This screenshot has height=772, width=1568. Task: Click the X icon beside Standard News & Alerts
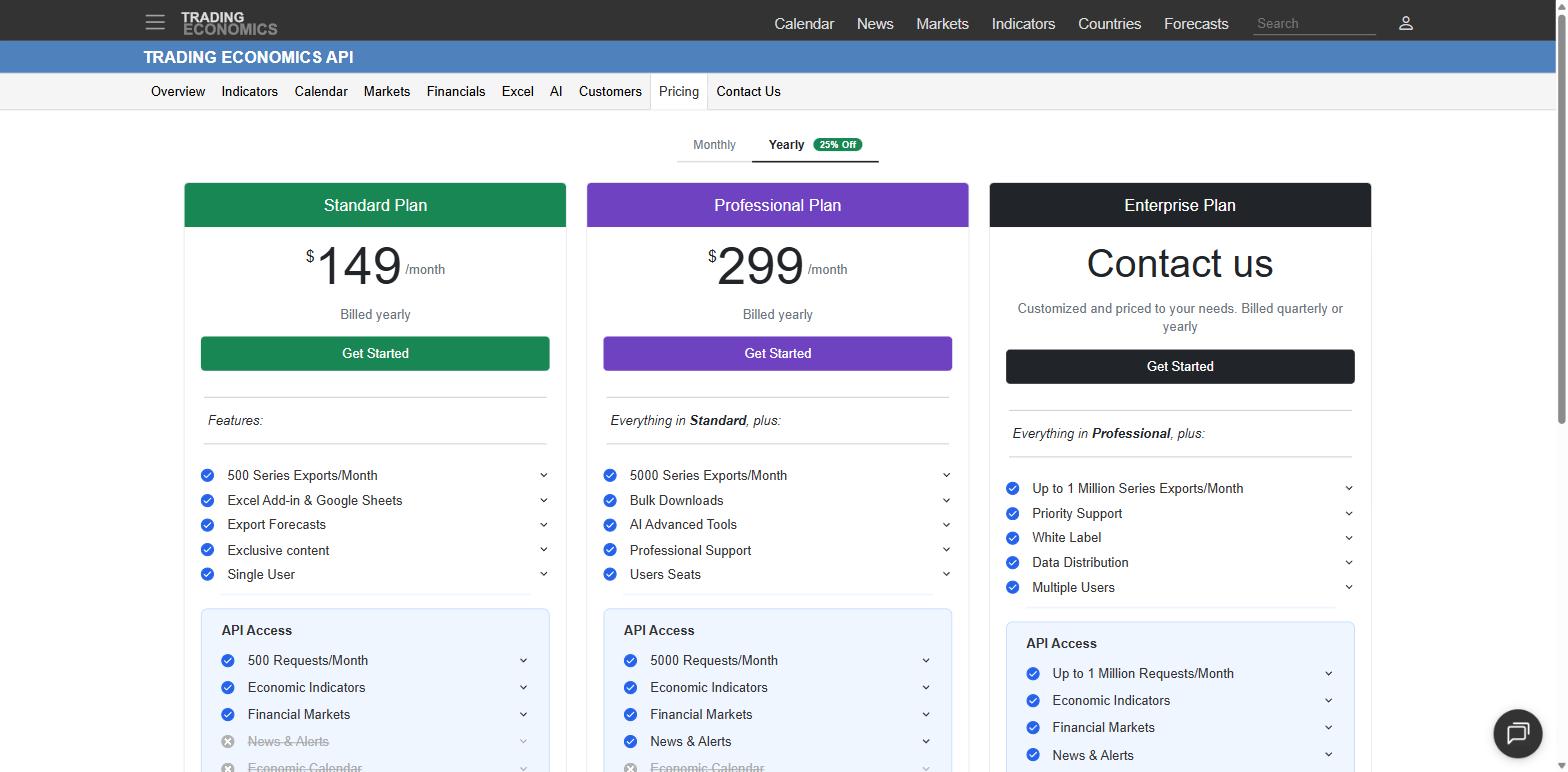[x=228, y=741]
